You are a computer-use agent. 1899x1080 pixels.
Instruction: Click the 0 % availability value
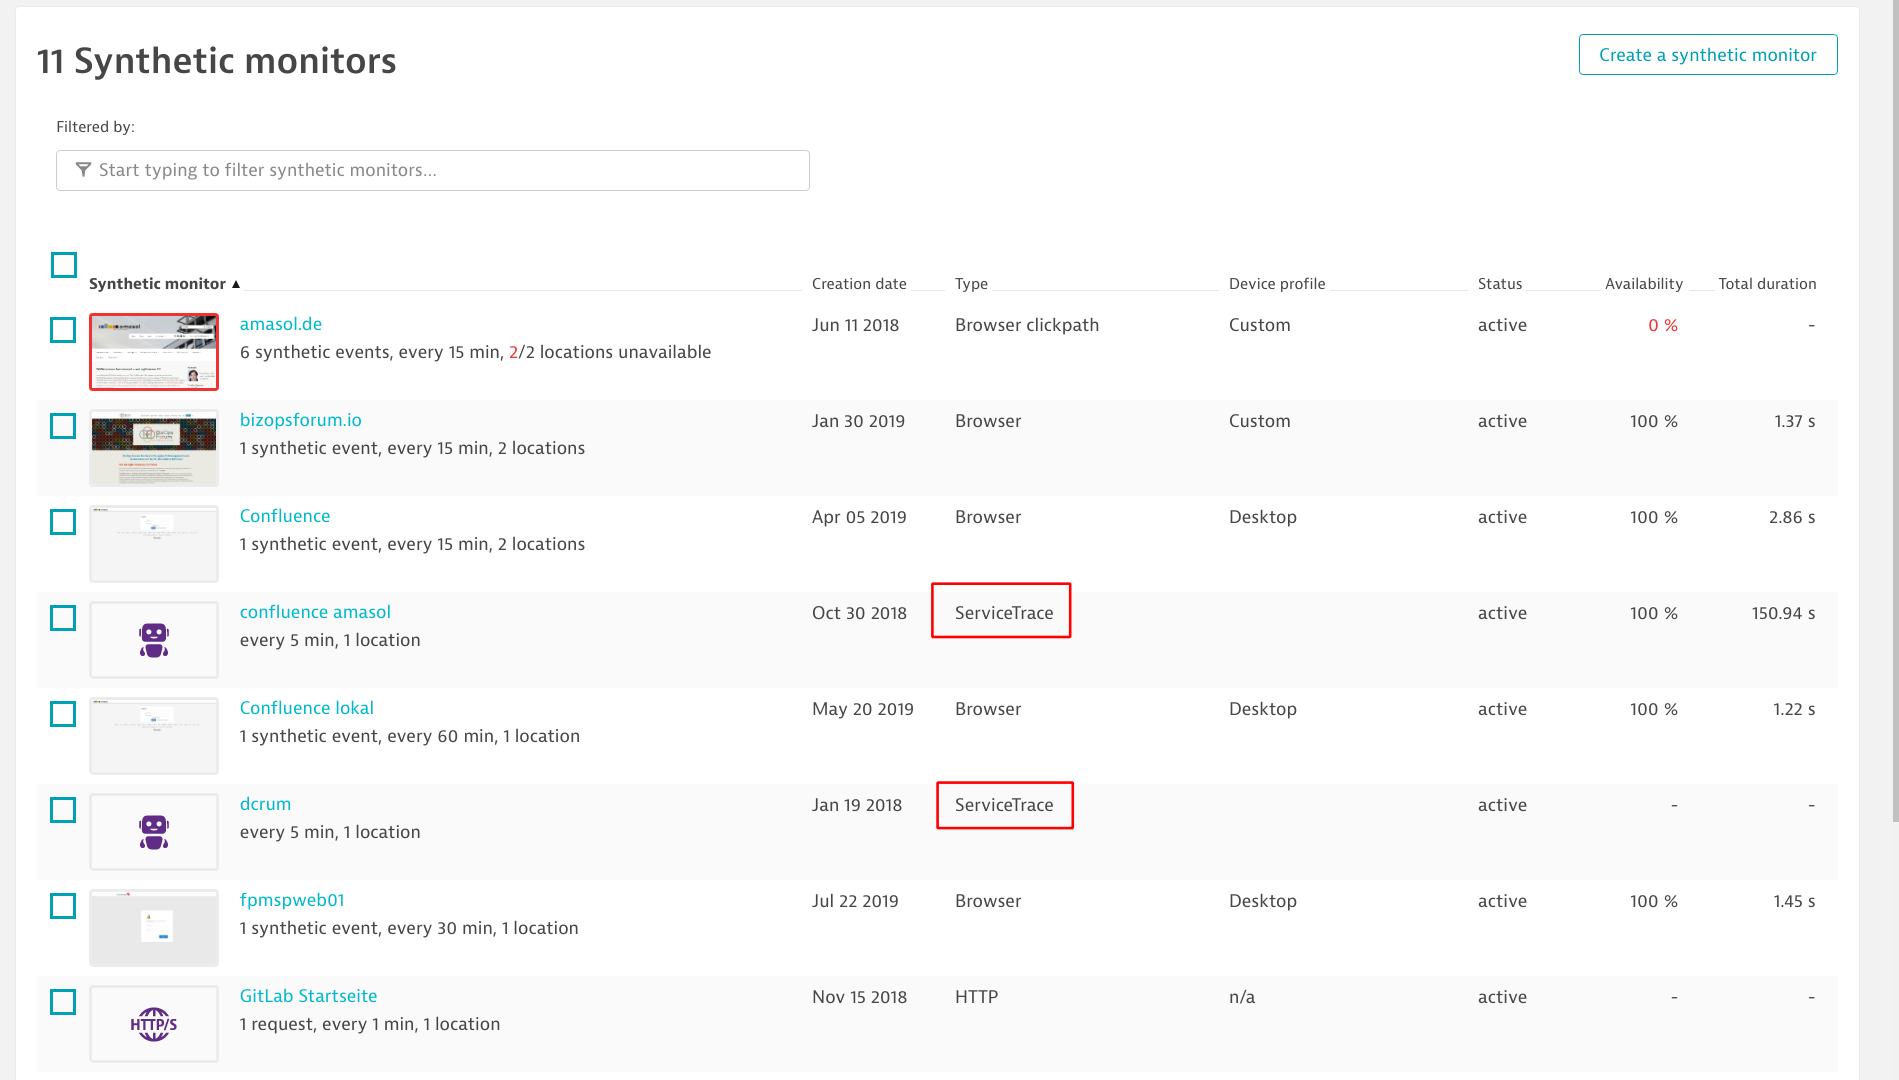coord(1663,325)
